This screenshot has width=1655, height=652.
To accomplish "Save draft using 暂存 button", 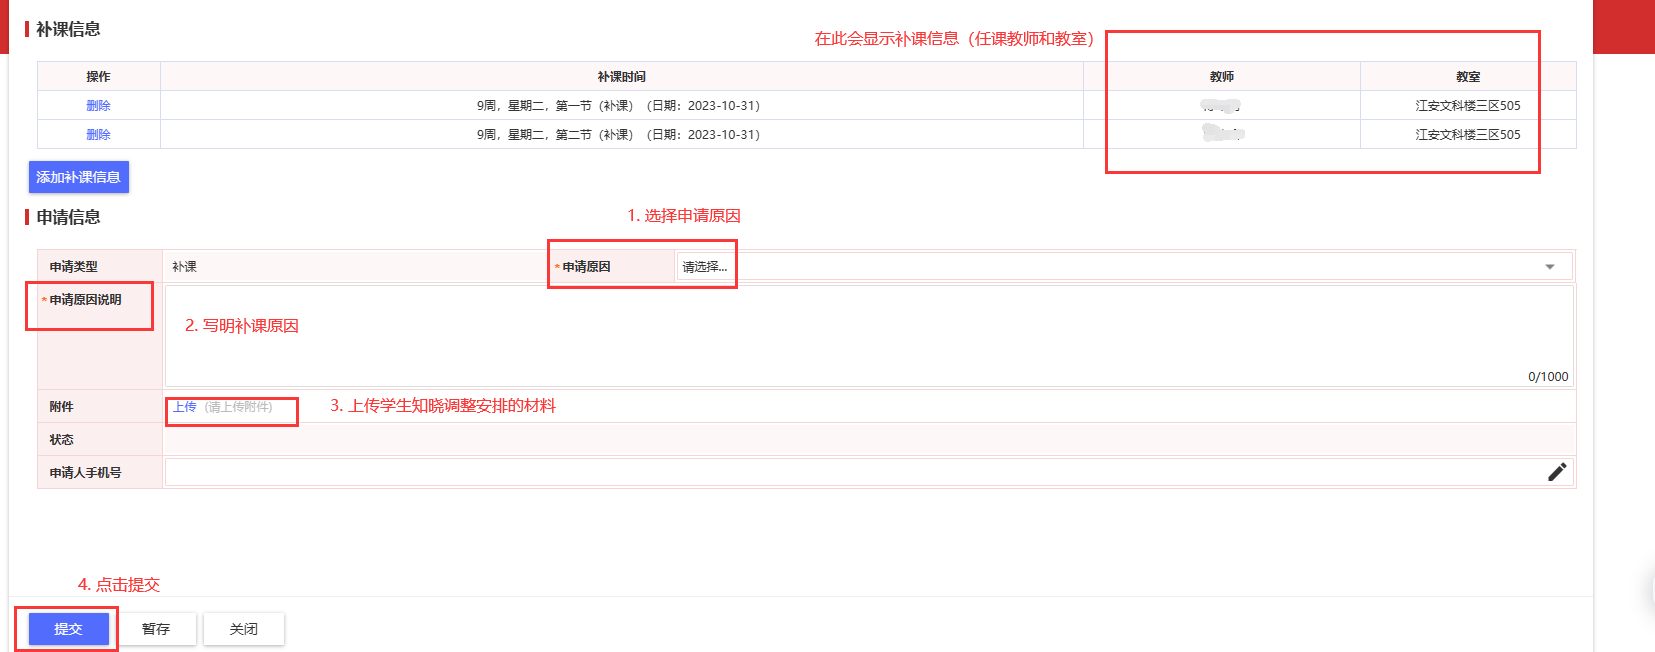I will pyautogui.click(x=156, y=629).
